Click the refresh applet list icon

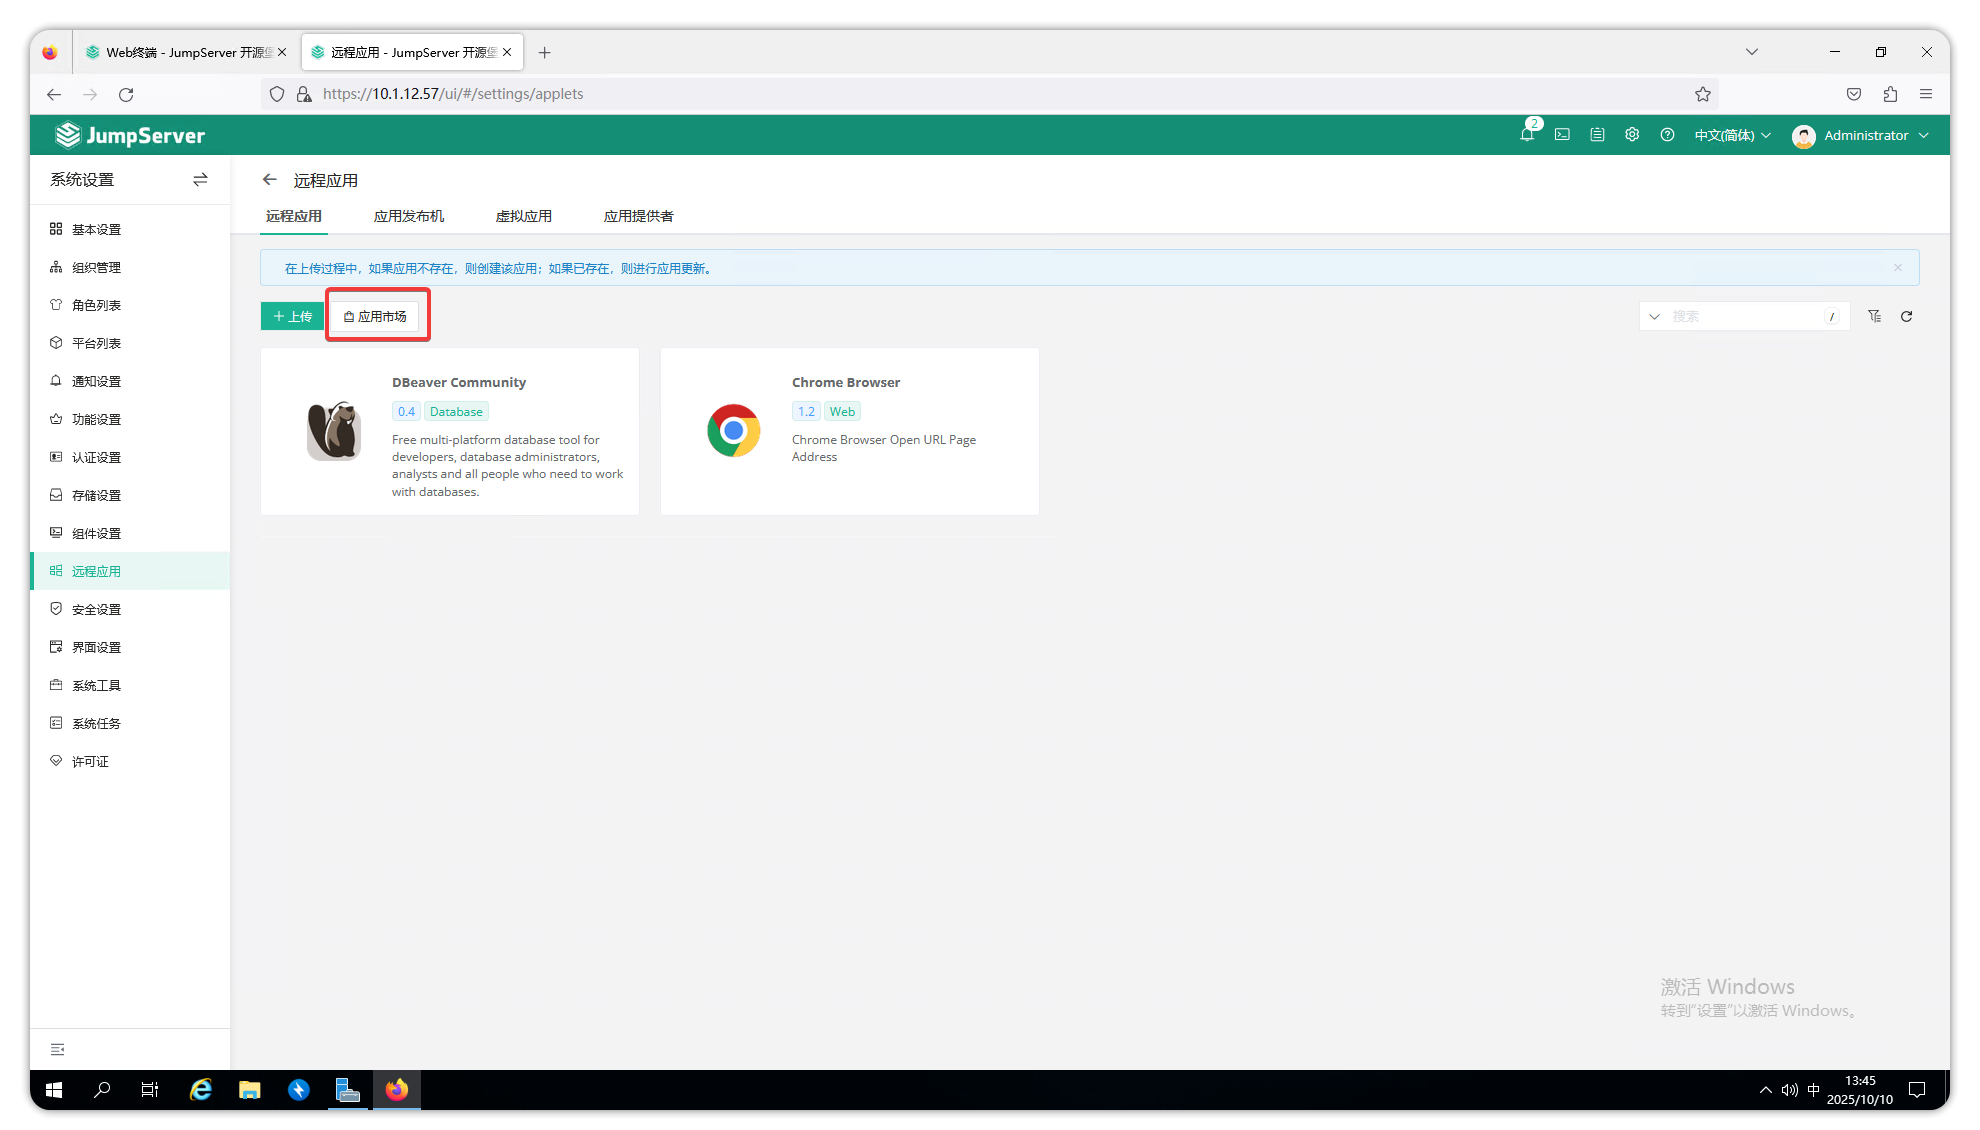1906,316
